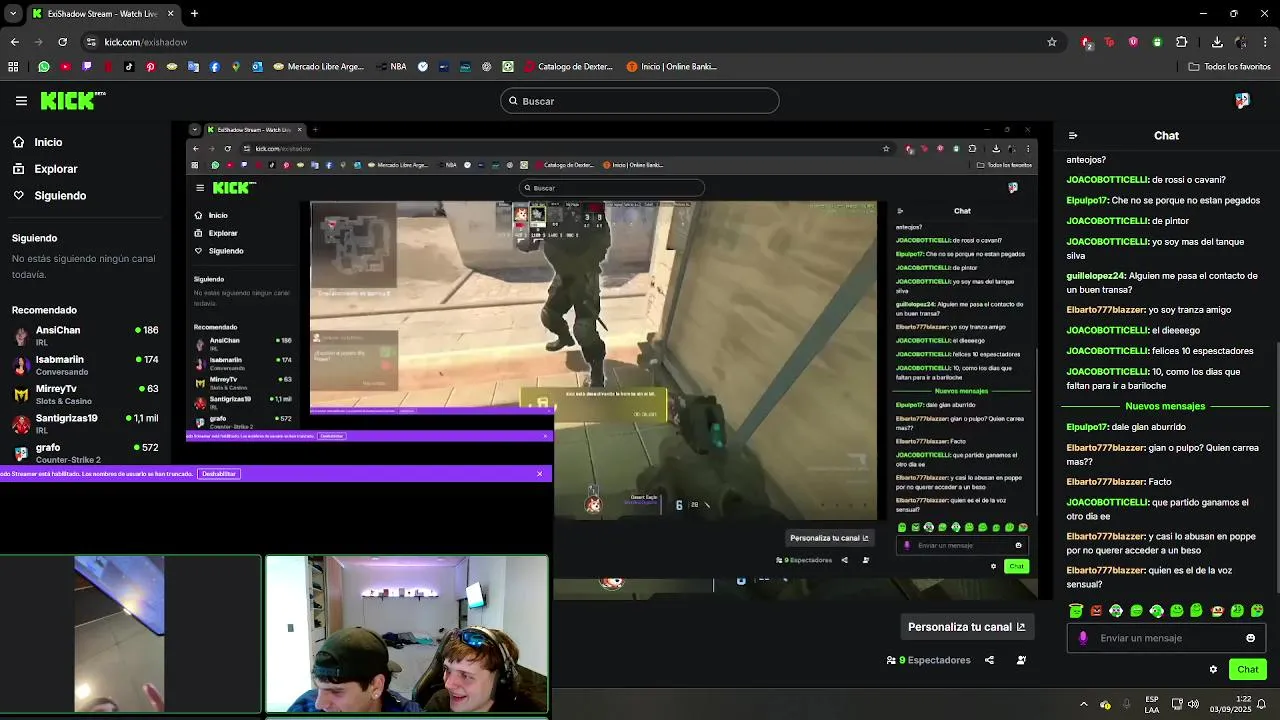Viewport: 1280px width, 720px height.
Task: Open Facebook bookmark icon
Action: pos(215,67)
